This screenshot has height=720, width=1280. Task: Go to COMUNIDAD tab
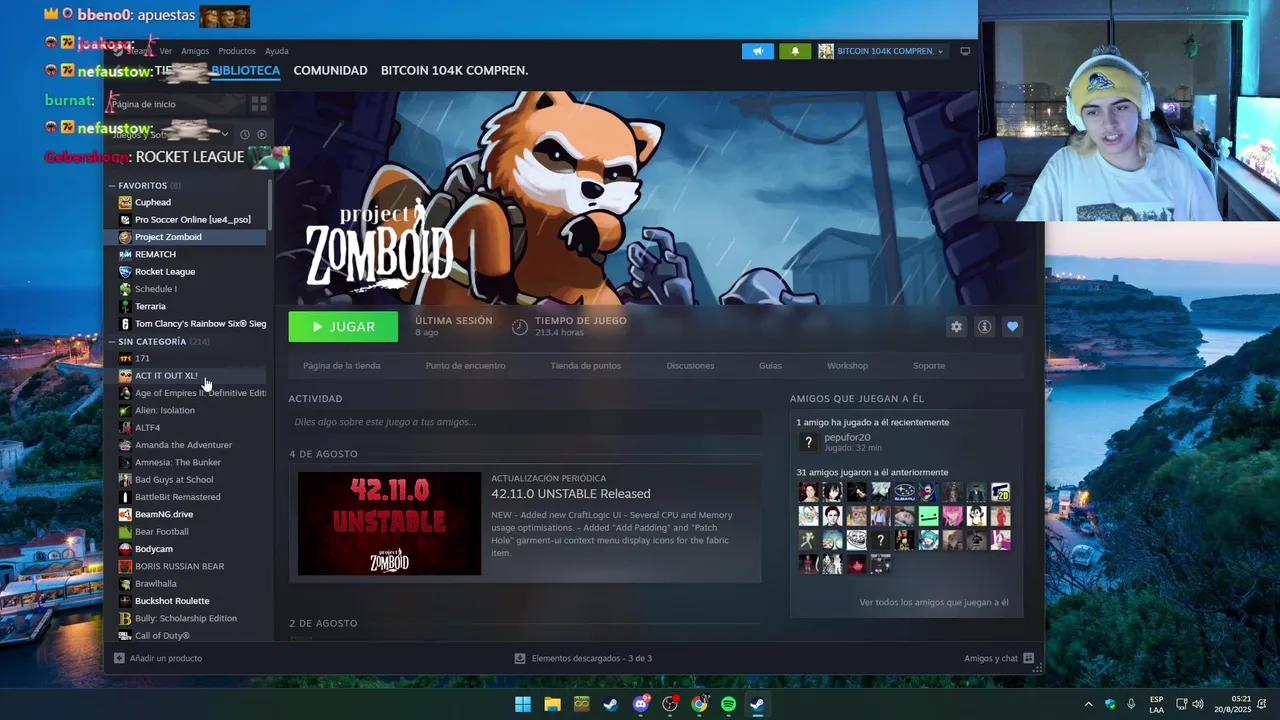pos(330,71)
